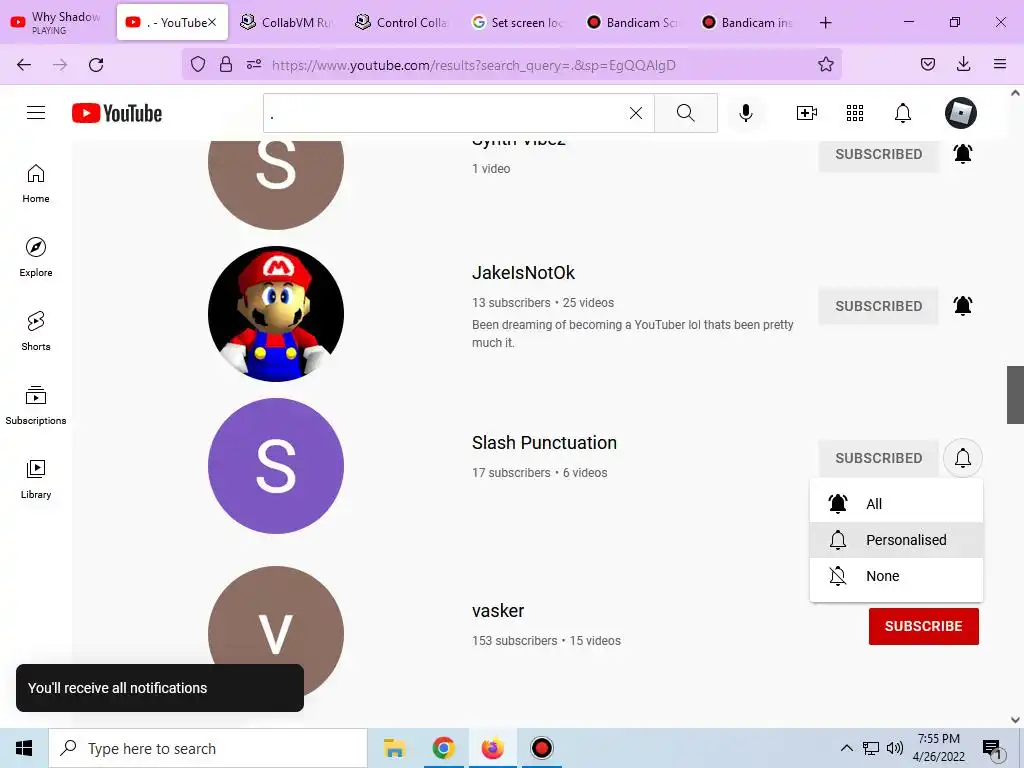Show hidden tray icons chevron
Viewport: 1024px width, 768px height.
846,748
